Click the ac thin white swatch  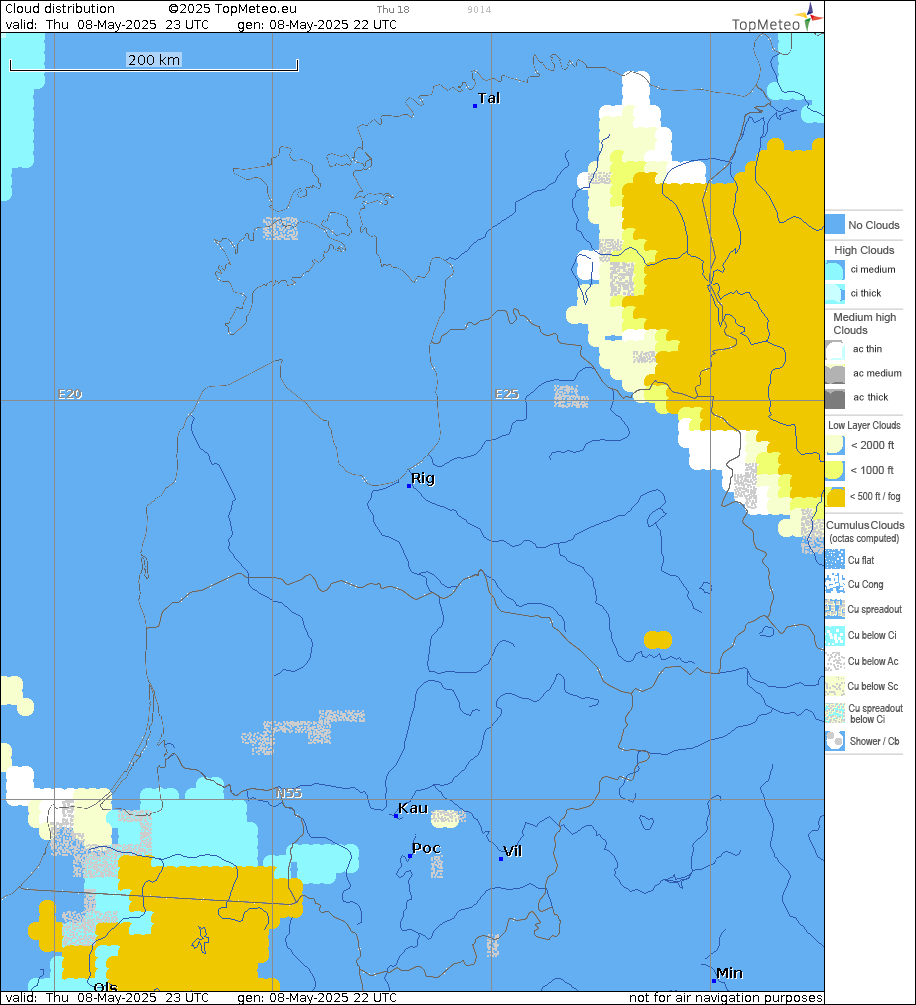pos(835,349)
